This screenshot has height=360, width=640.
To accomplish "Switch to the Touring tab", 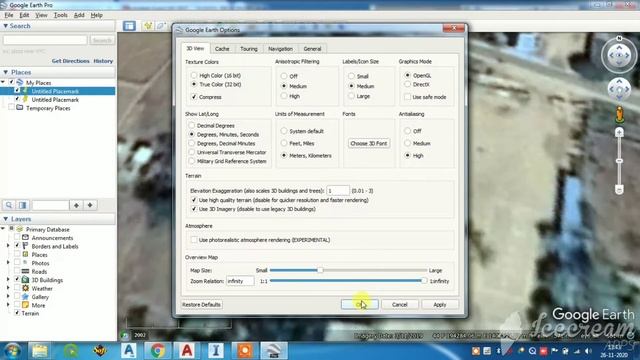I will 249,49.
